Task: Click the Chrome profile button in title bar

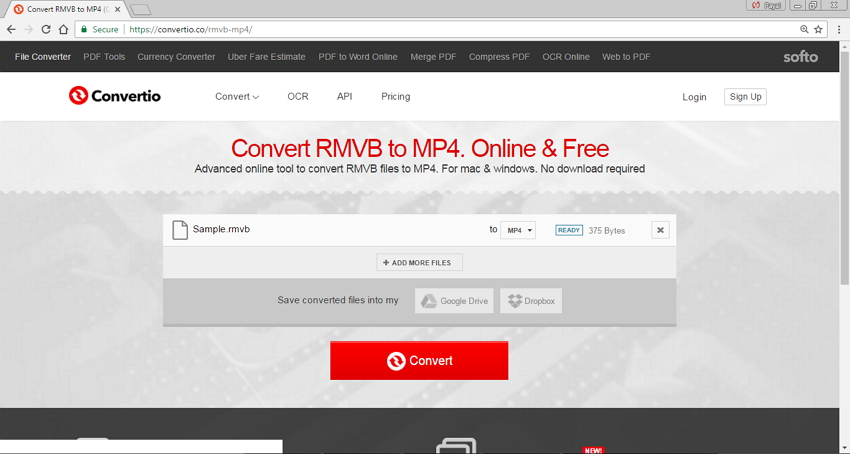Action: tap(766, 5)
